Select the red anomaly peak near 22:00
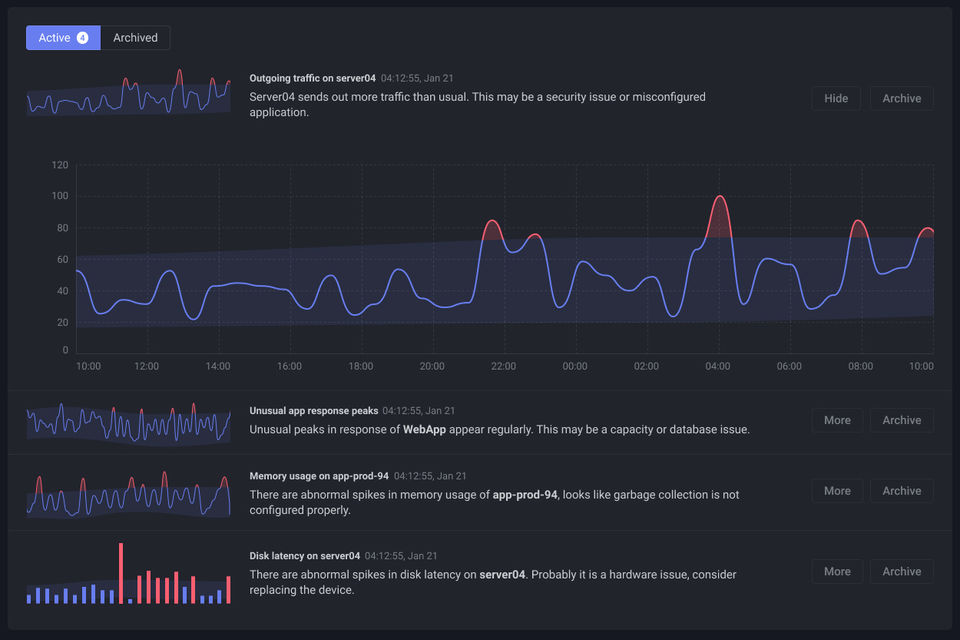Viewport: 960px width, 640px height. click(x=491, y=229)
